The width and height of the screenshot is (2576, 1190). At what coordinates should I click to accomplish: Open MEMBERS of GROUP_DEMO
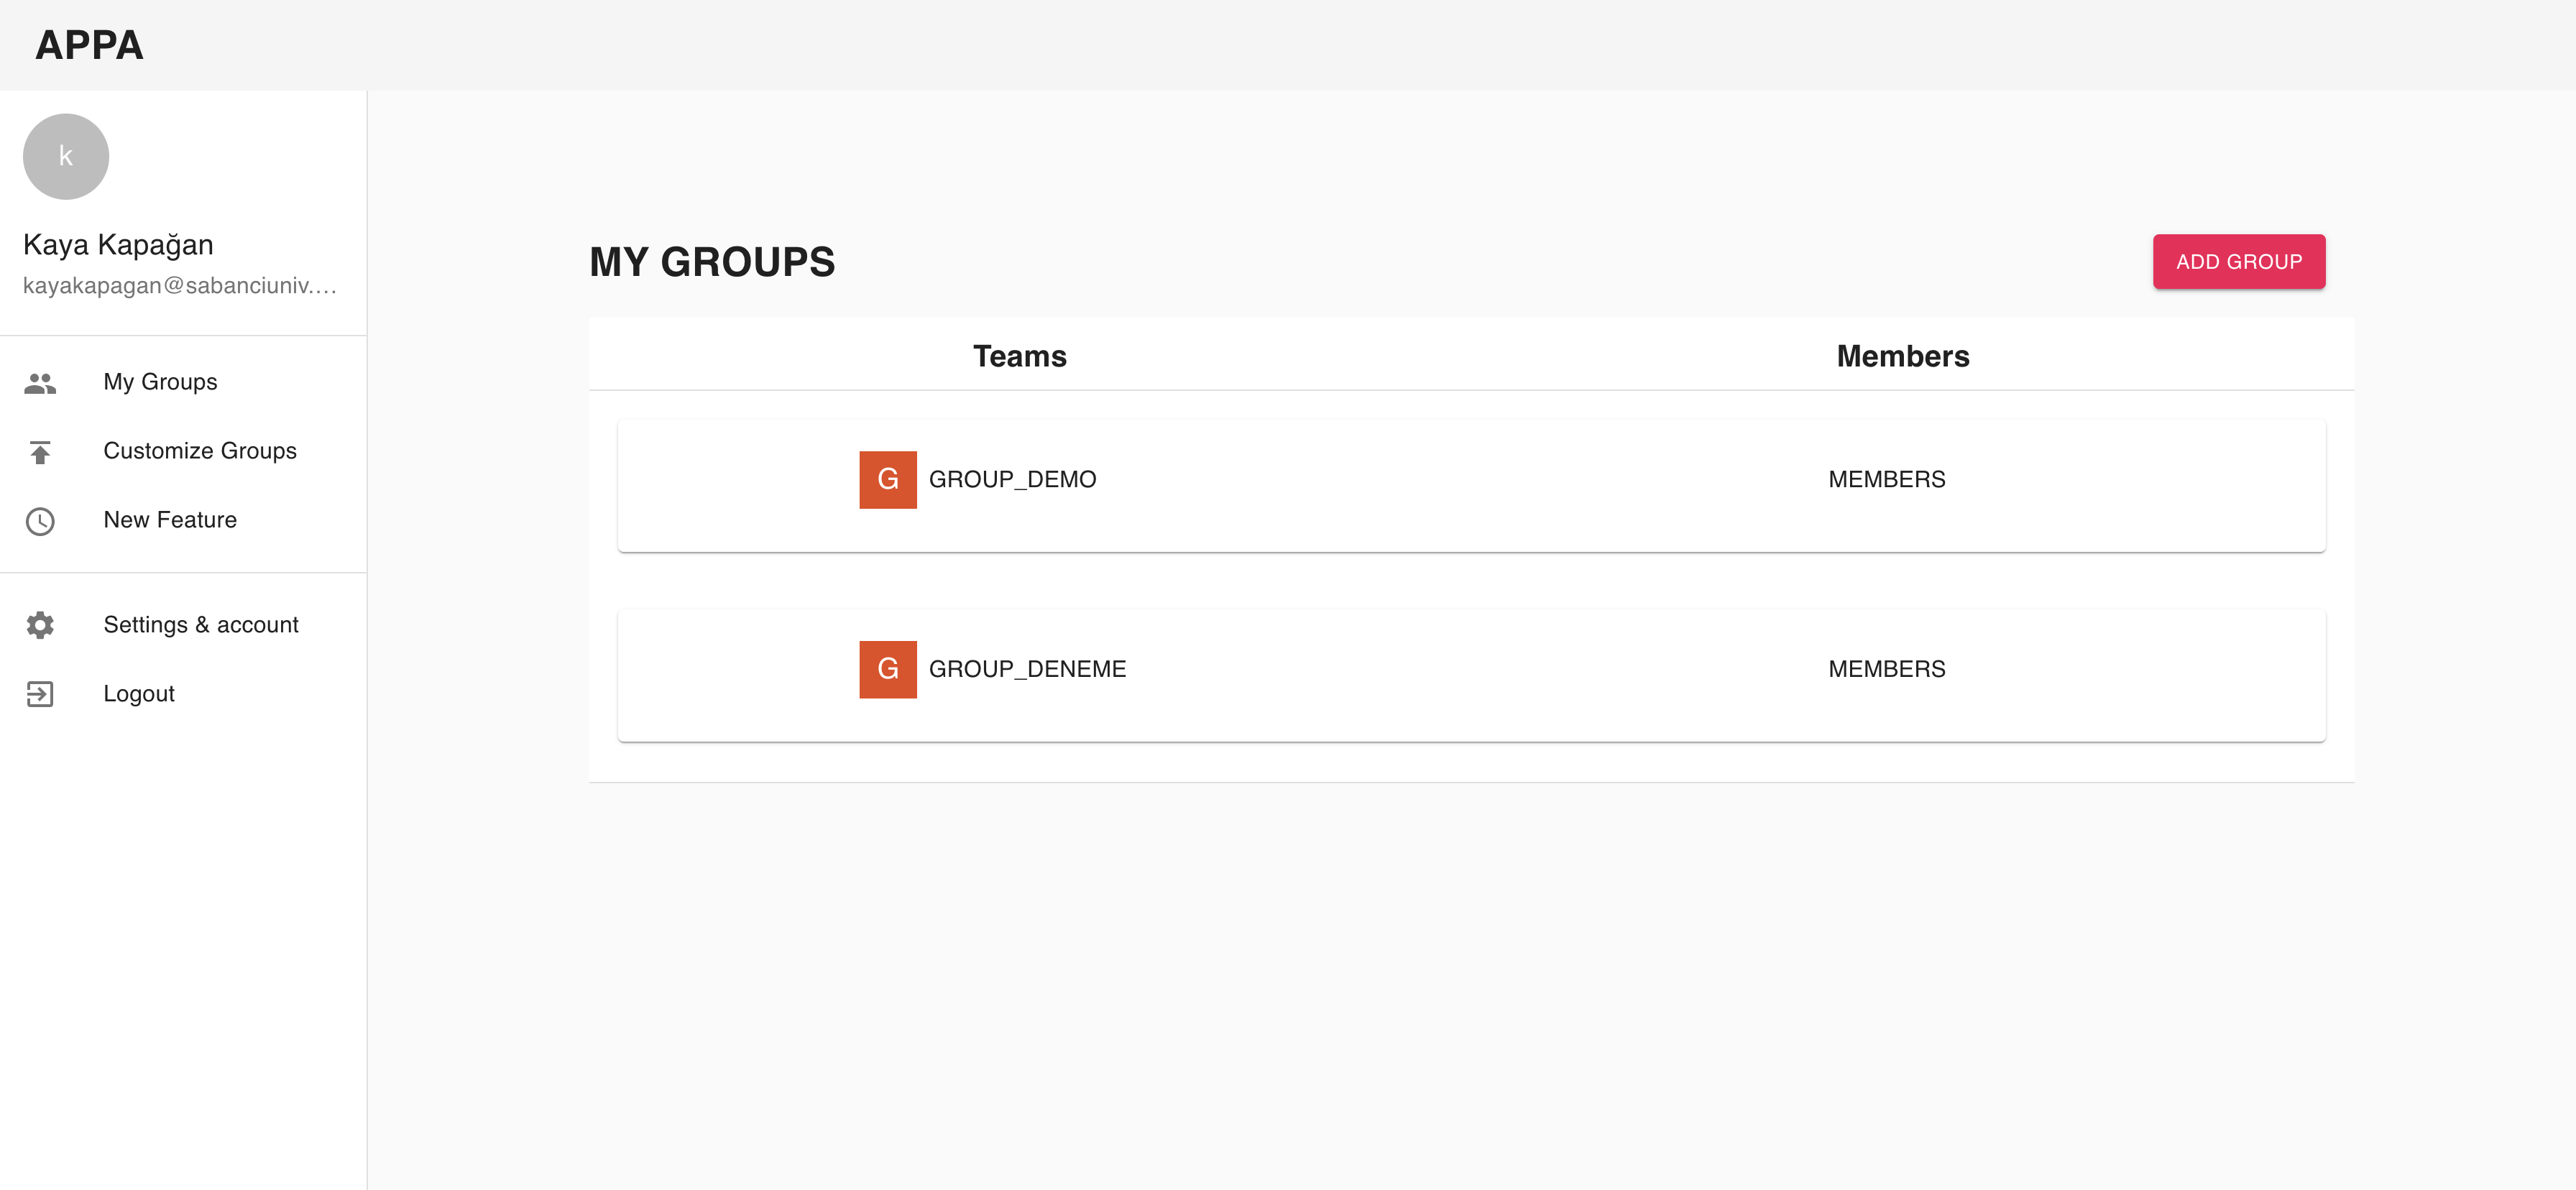1886,480
